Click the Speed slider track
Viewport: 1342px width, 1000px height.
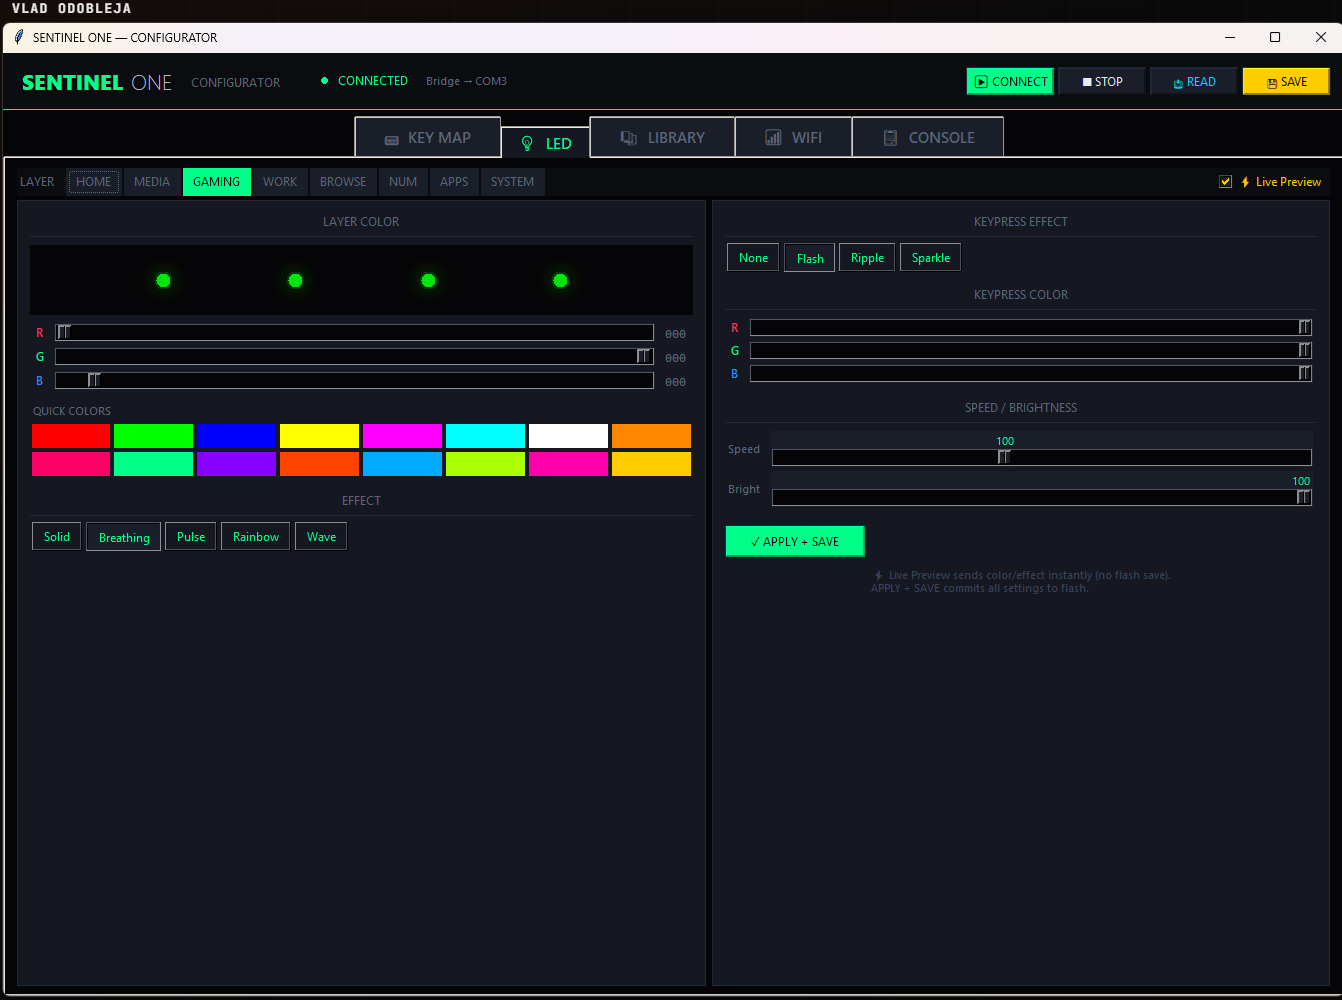1042,457
